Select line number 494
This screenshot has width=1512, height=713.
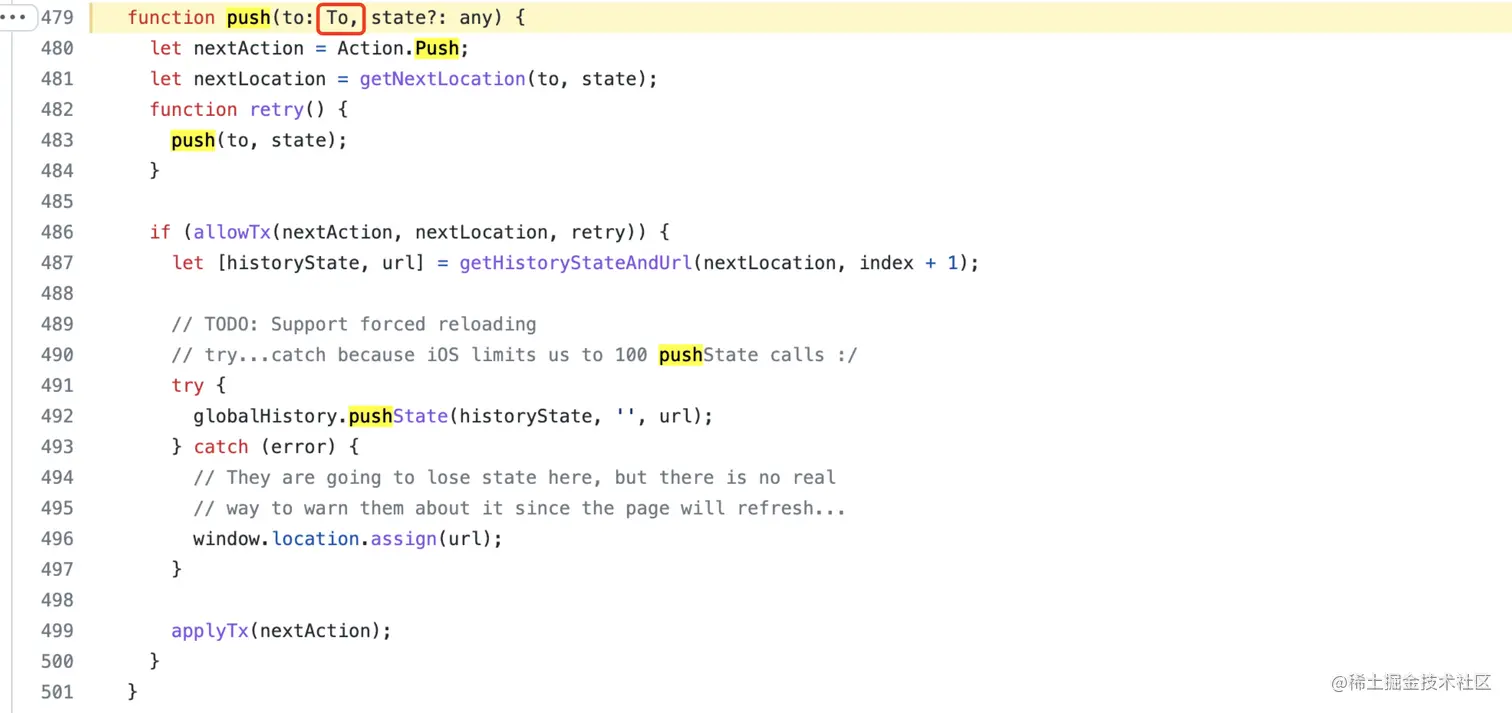[57, 477]
